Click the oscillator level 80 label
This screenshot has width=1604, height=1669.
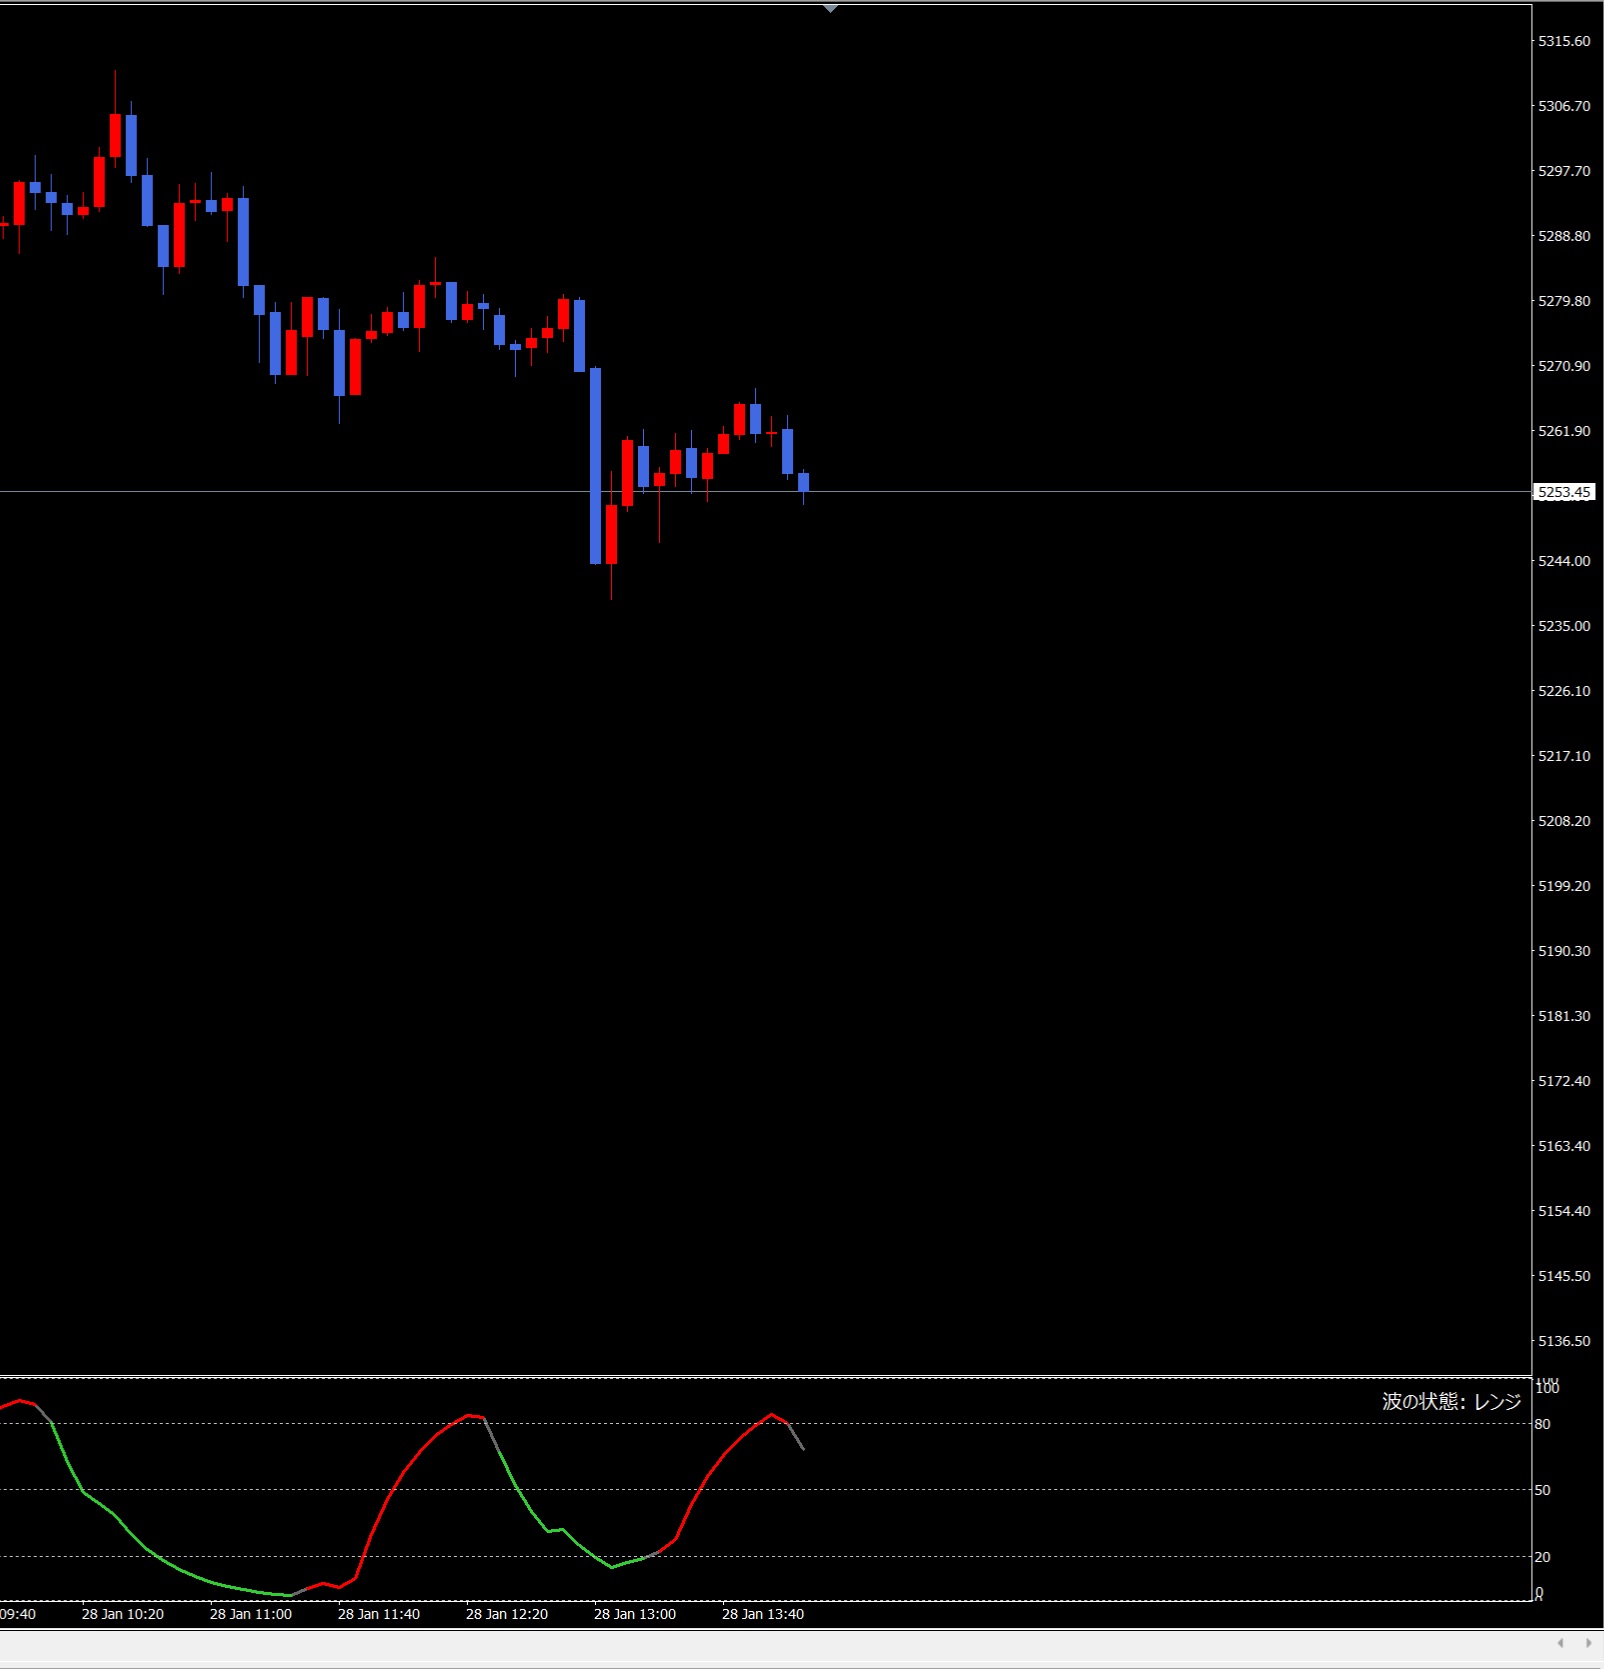tap(1543, 1424)
